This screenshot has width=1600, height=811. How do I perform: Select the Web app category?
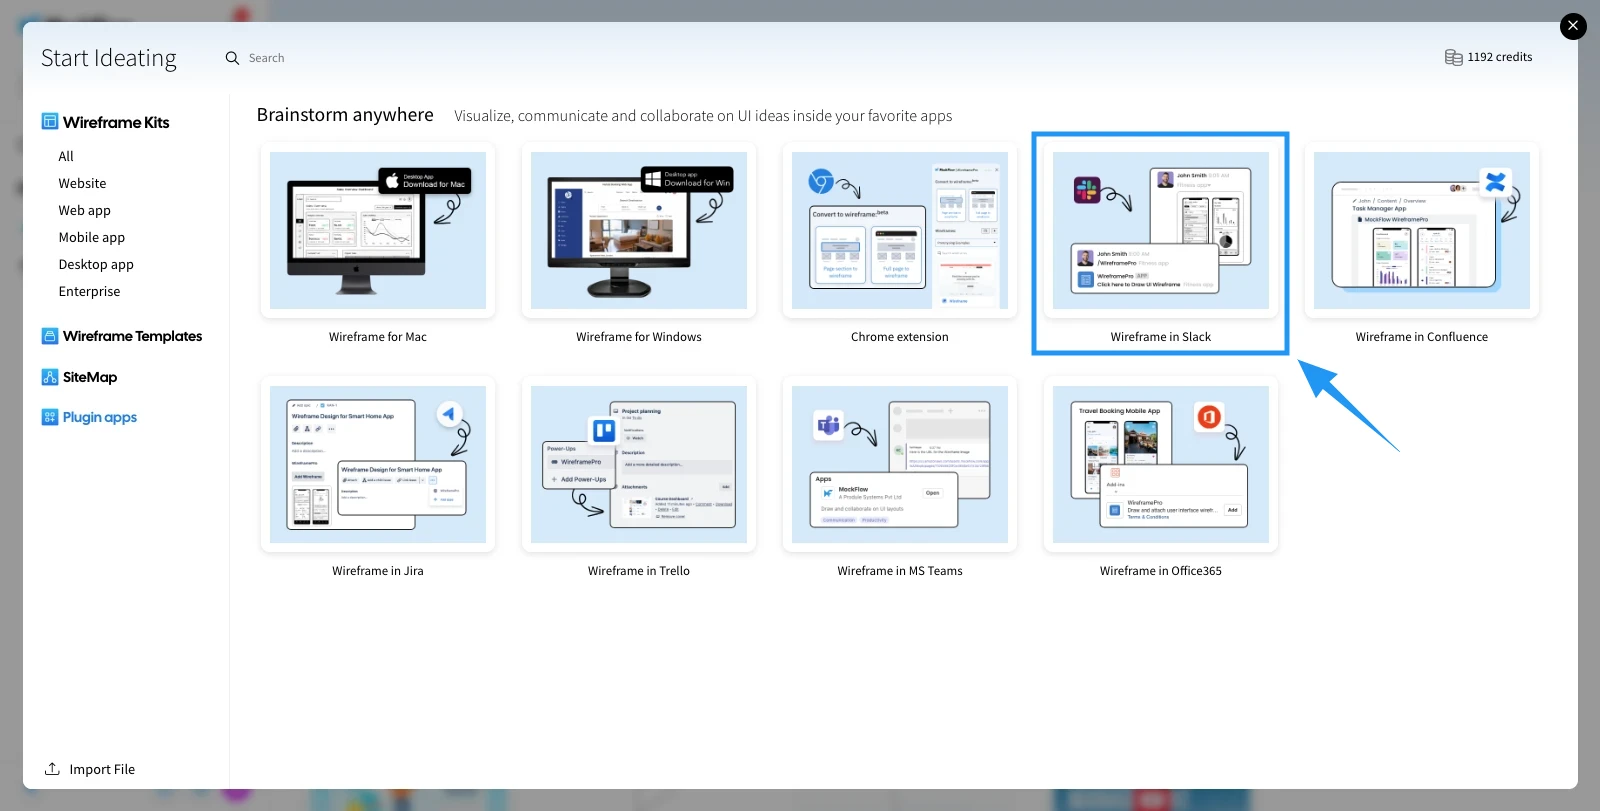coord(85,210)
